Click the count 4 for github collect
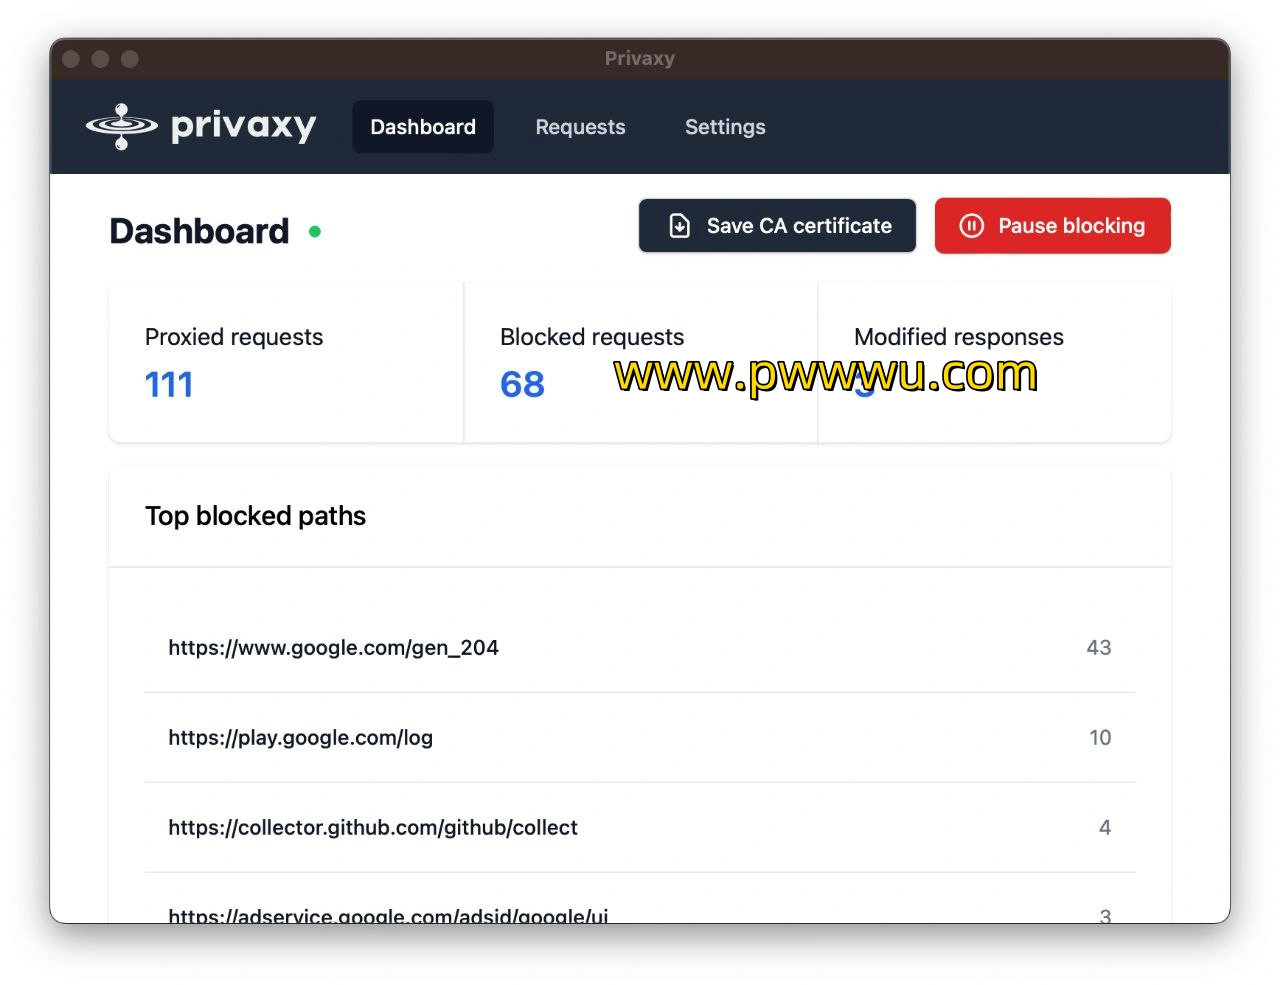 (x=1105, y=828)
